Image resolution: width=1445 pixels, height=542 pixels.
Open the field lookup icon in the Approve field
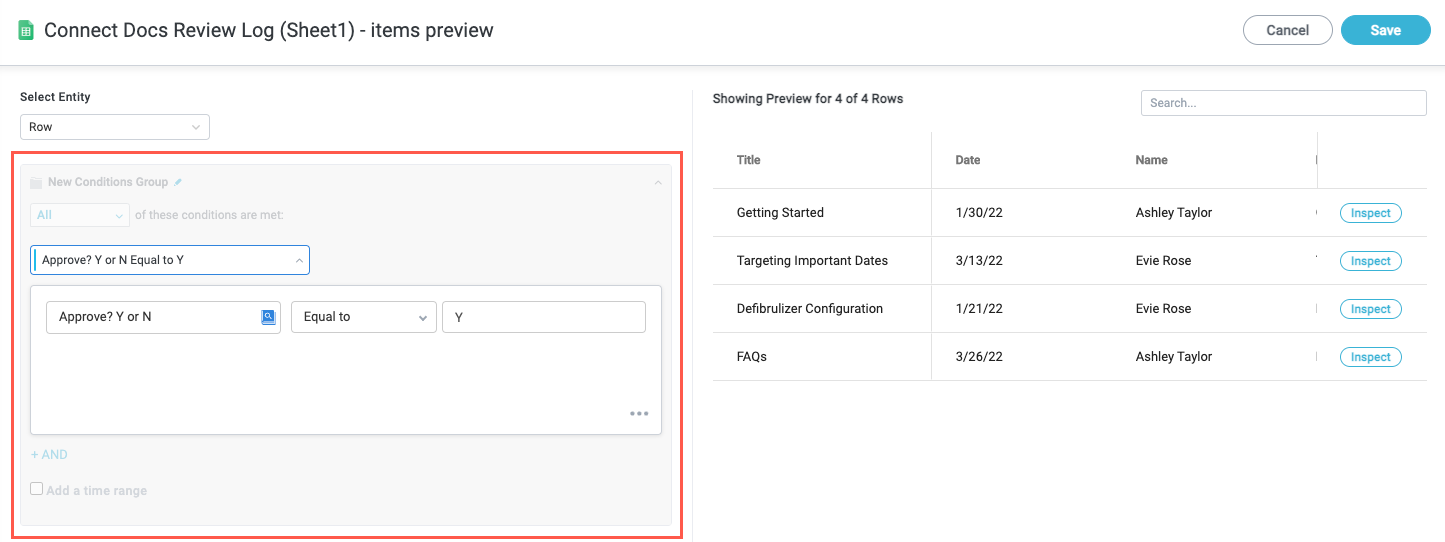[x=268, y=317]
